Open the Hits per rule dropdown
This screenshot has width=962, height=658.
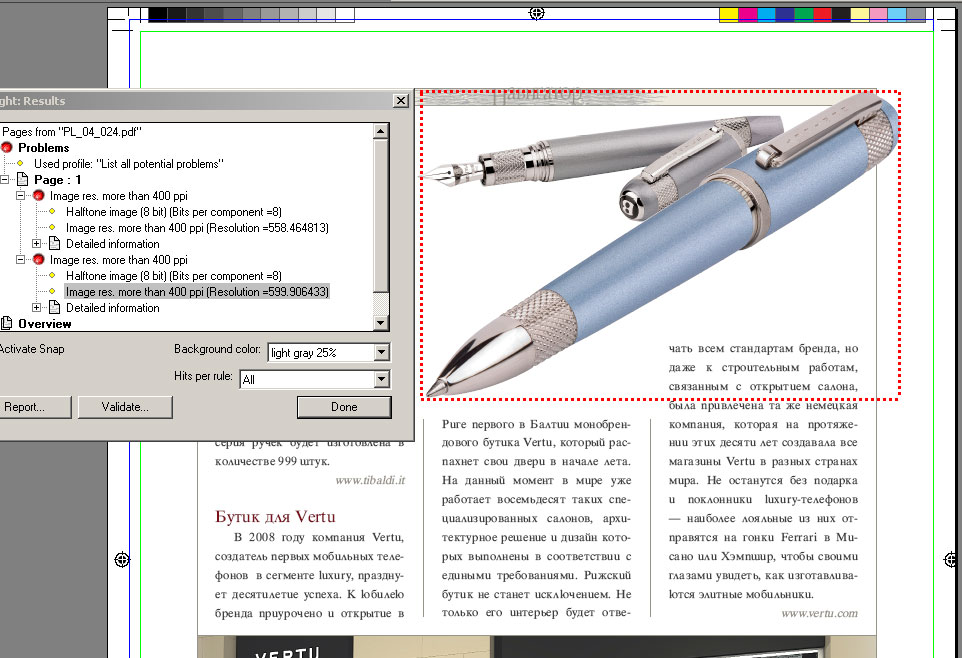point(382,379)
